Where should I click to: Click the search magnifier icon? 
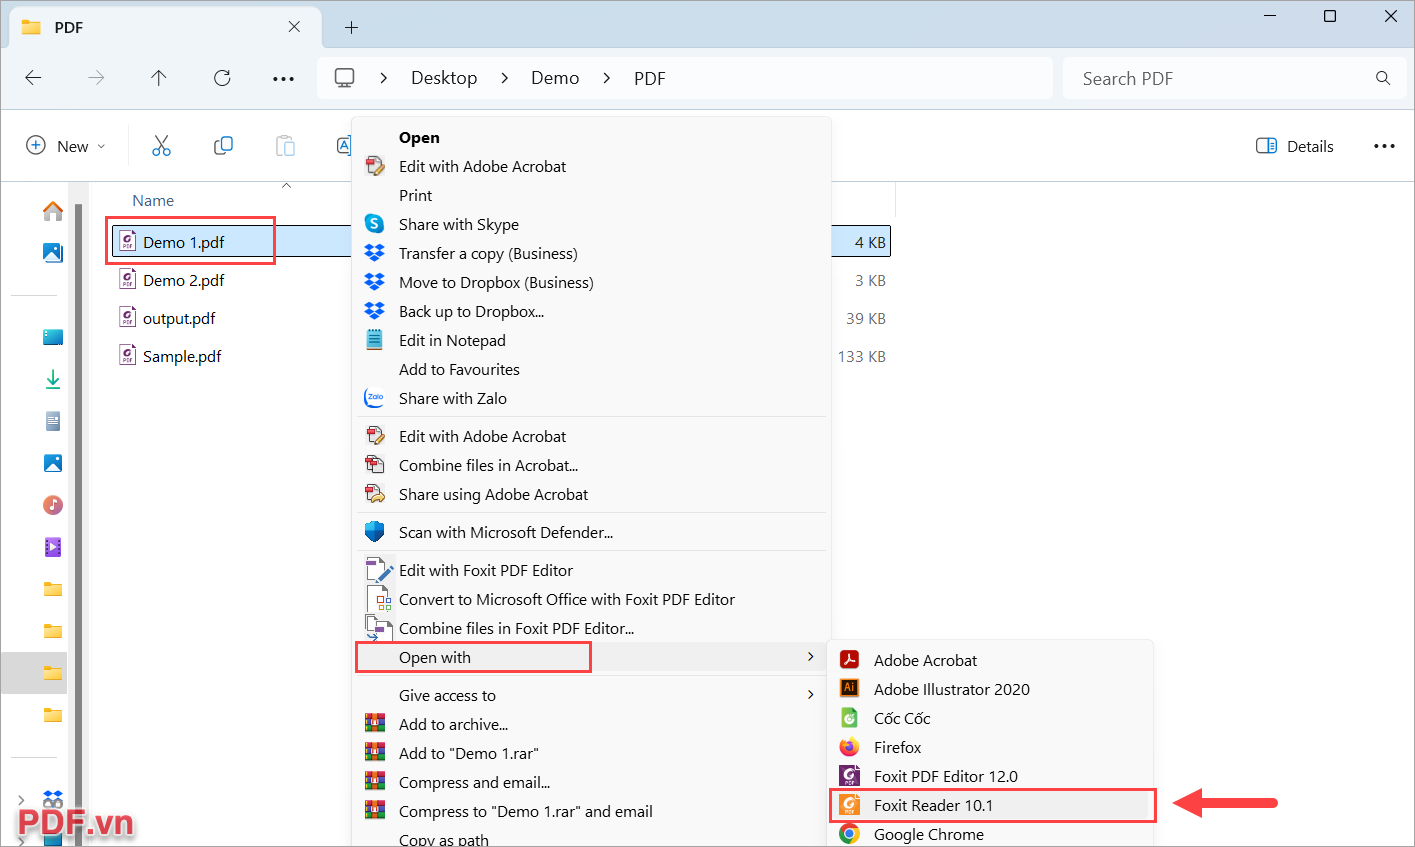(1383, 78)
